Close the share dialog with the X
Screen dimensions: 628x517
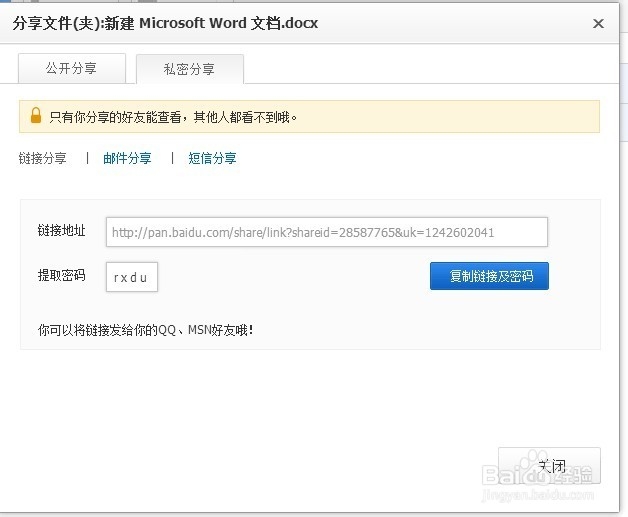coord(598,24)
